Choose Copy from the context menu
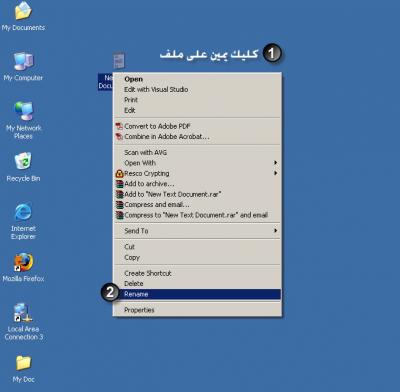This screenshot has width=400, height=392. (x=197, y=258)
